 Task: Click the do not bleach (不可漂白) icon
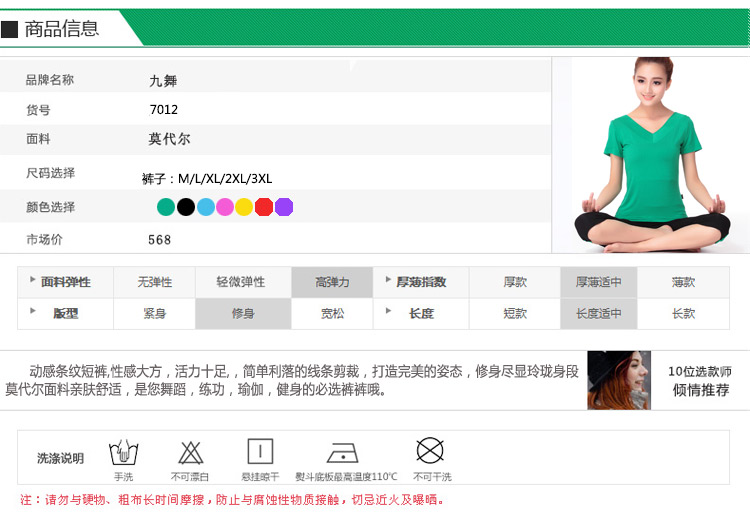point(190,452)
